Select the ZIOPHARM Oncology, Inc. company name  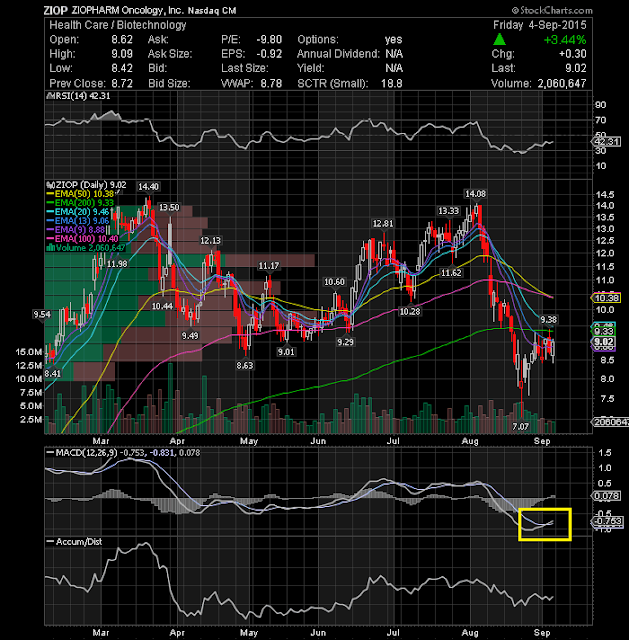pos(128,11)
